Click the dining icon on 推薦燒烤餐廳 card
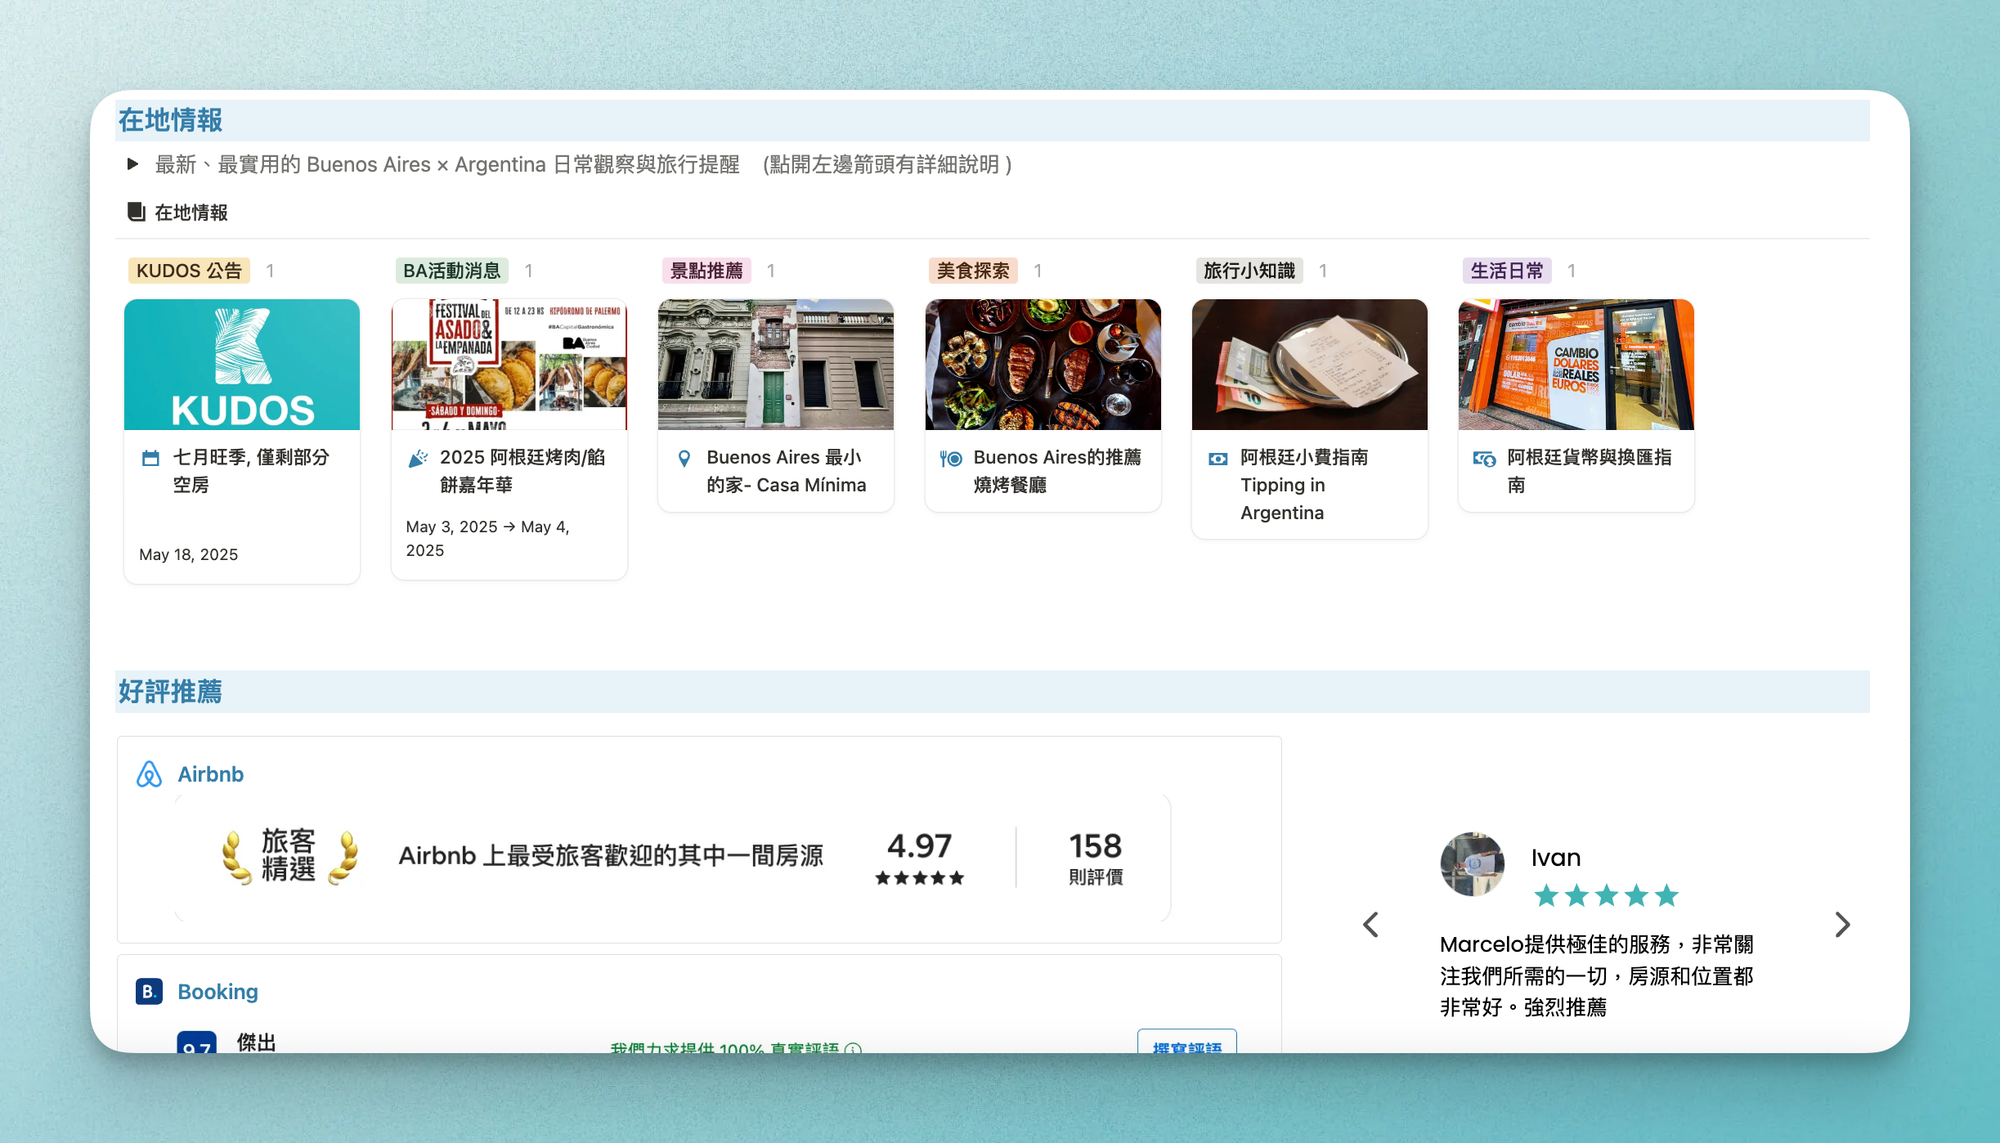This screenshot has height=1143, width=2000. pos(951,458)
